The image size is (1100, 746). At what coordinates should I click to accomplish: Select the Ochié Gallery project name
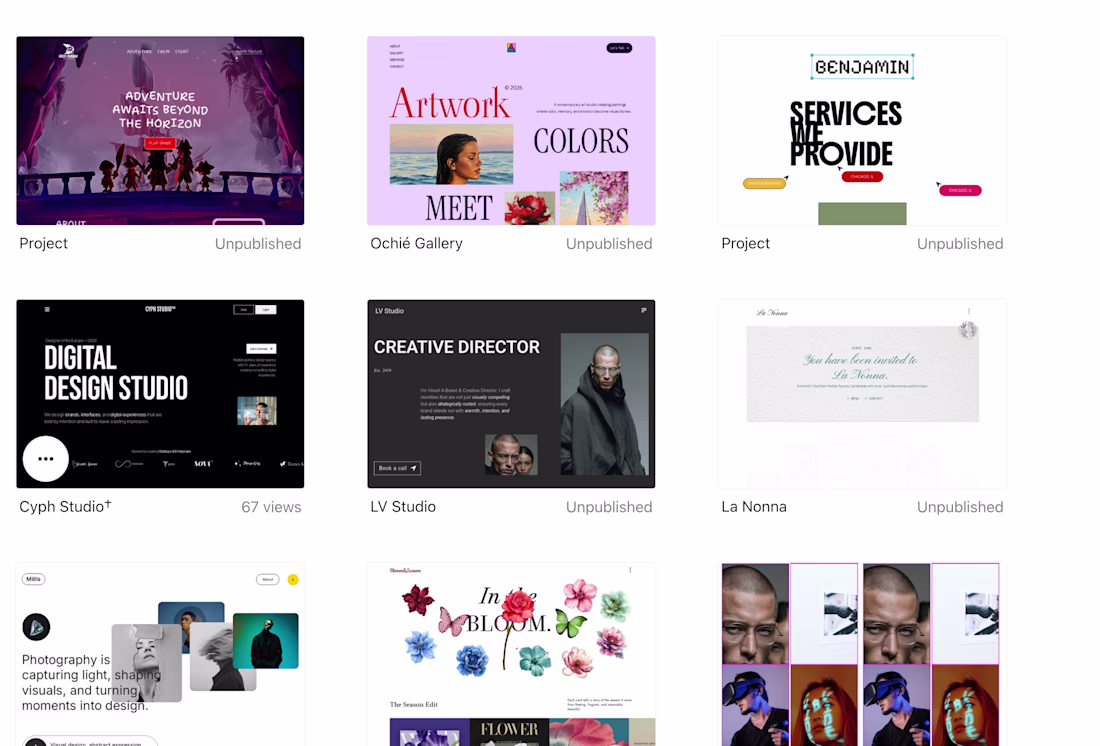(416, 244)
